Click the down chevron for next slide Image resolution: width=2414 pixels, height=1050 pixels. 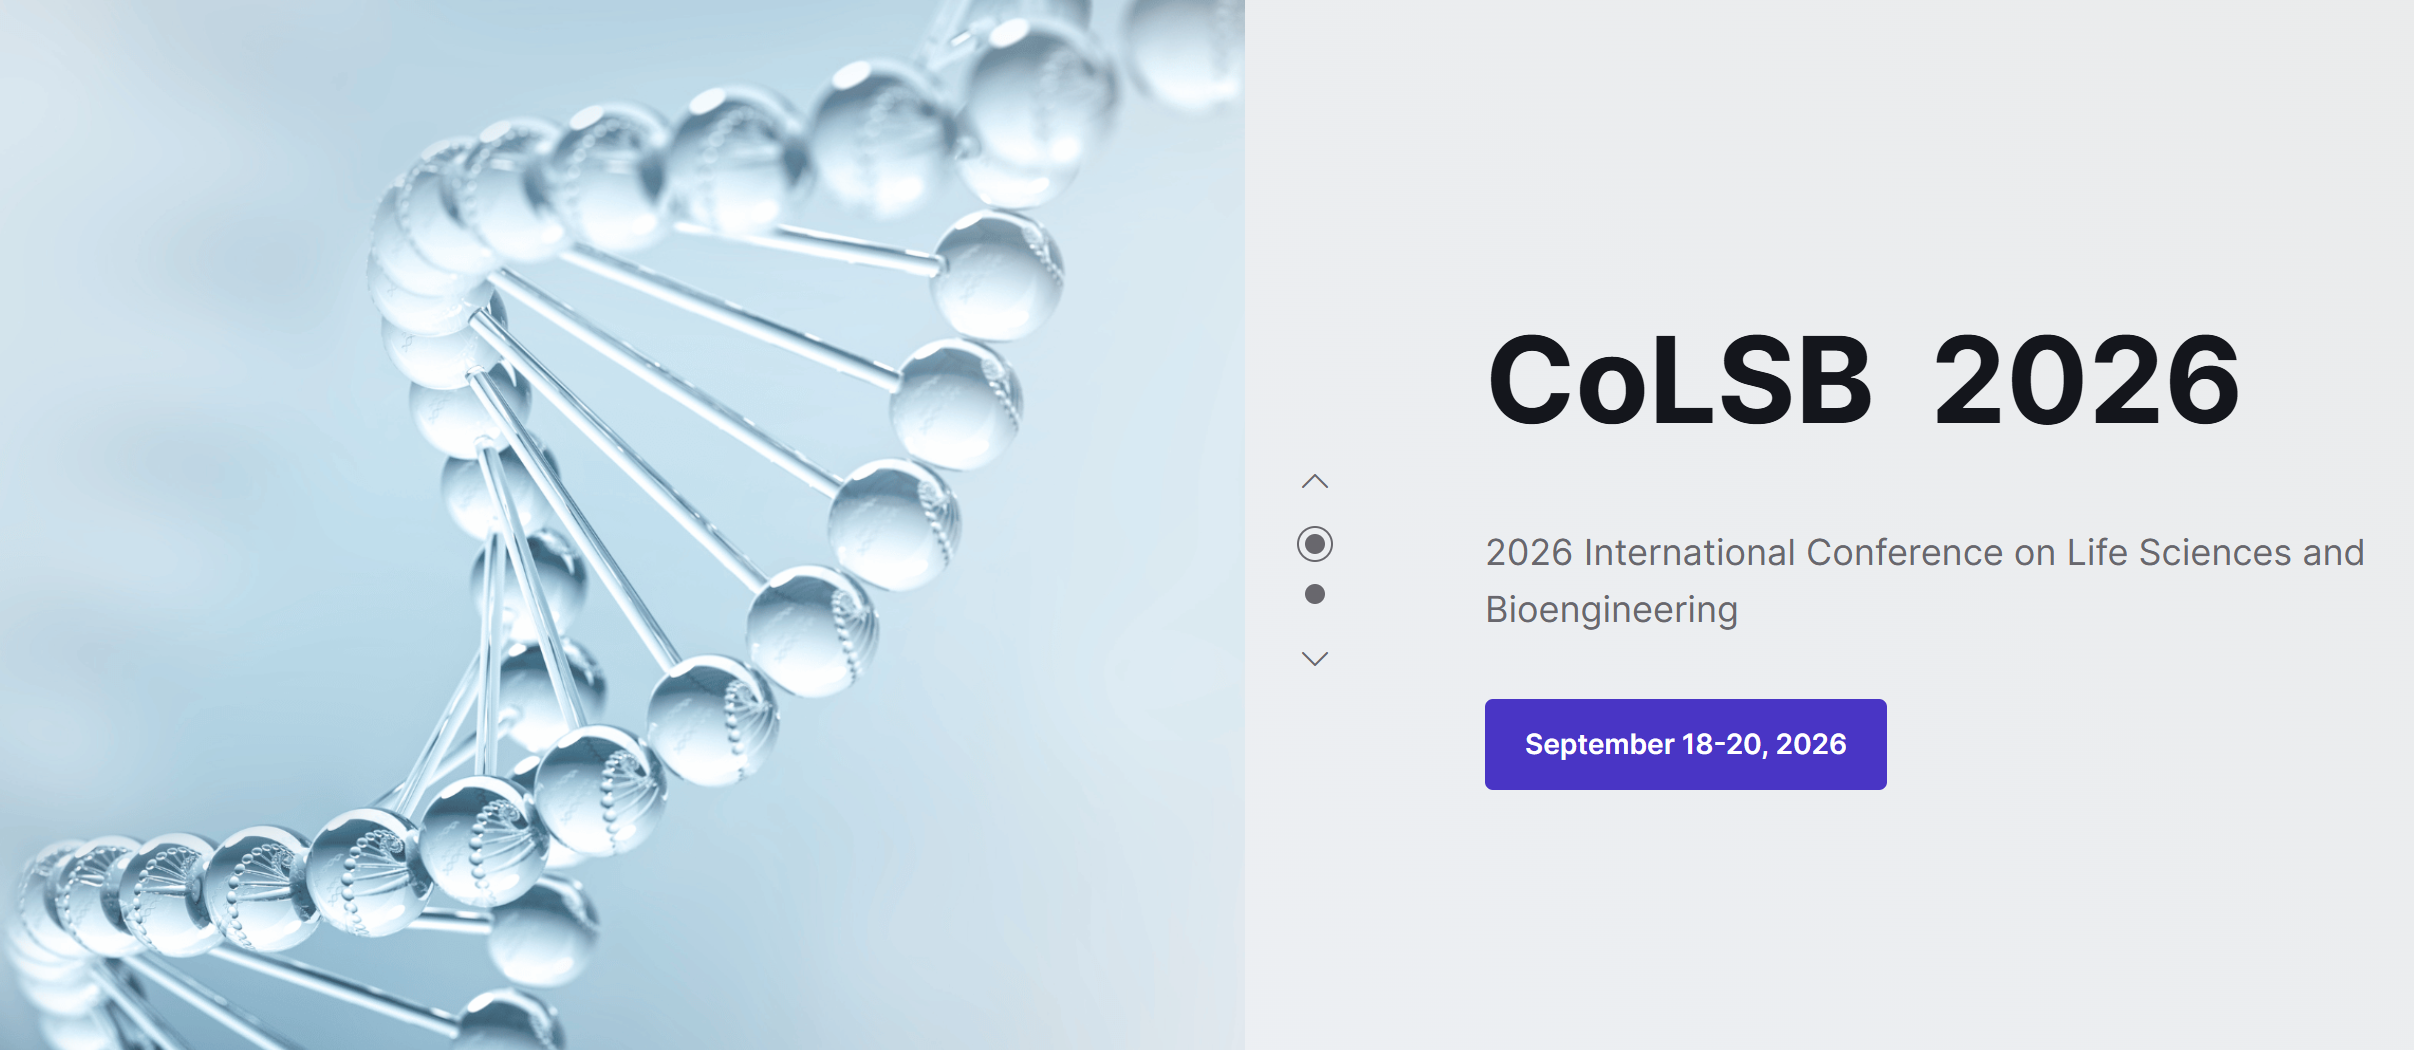[x=1315, y=658]
